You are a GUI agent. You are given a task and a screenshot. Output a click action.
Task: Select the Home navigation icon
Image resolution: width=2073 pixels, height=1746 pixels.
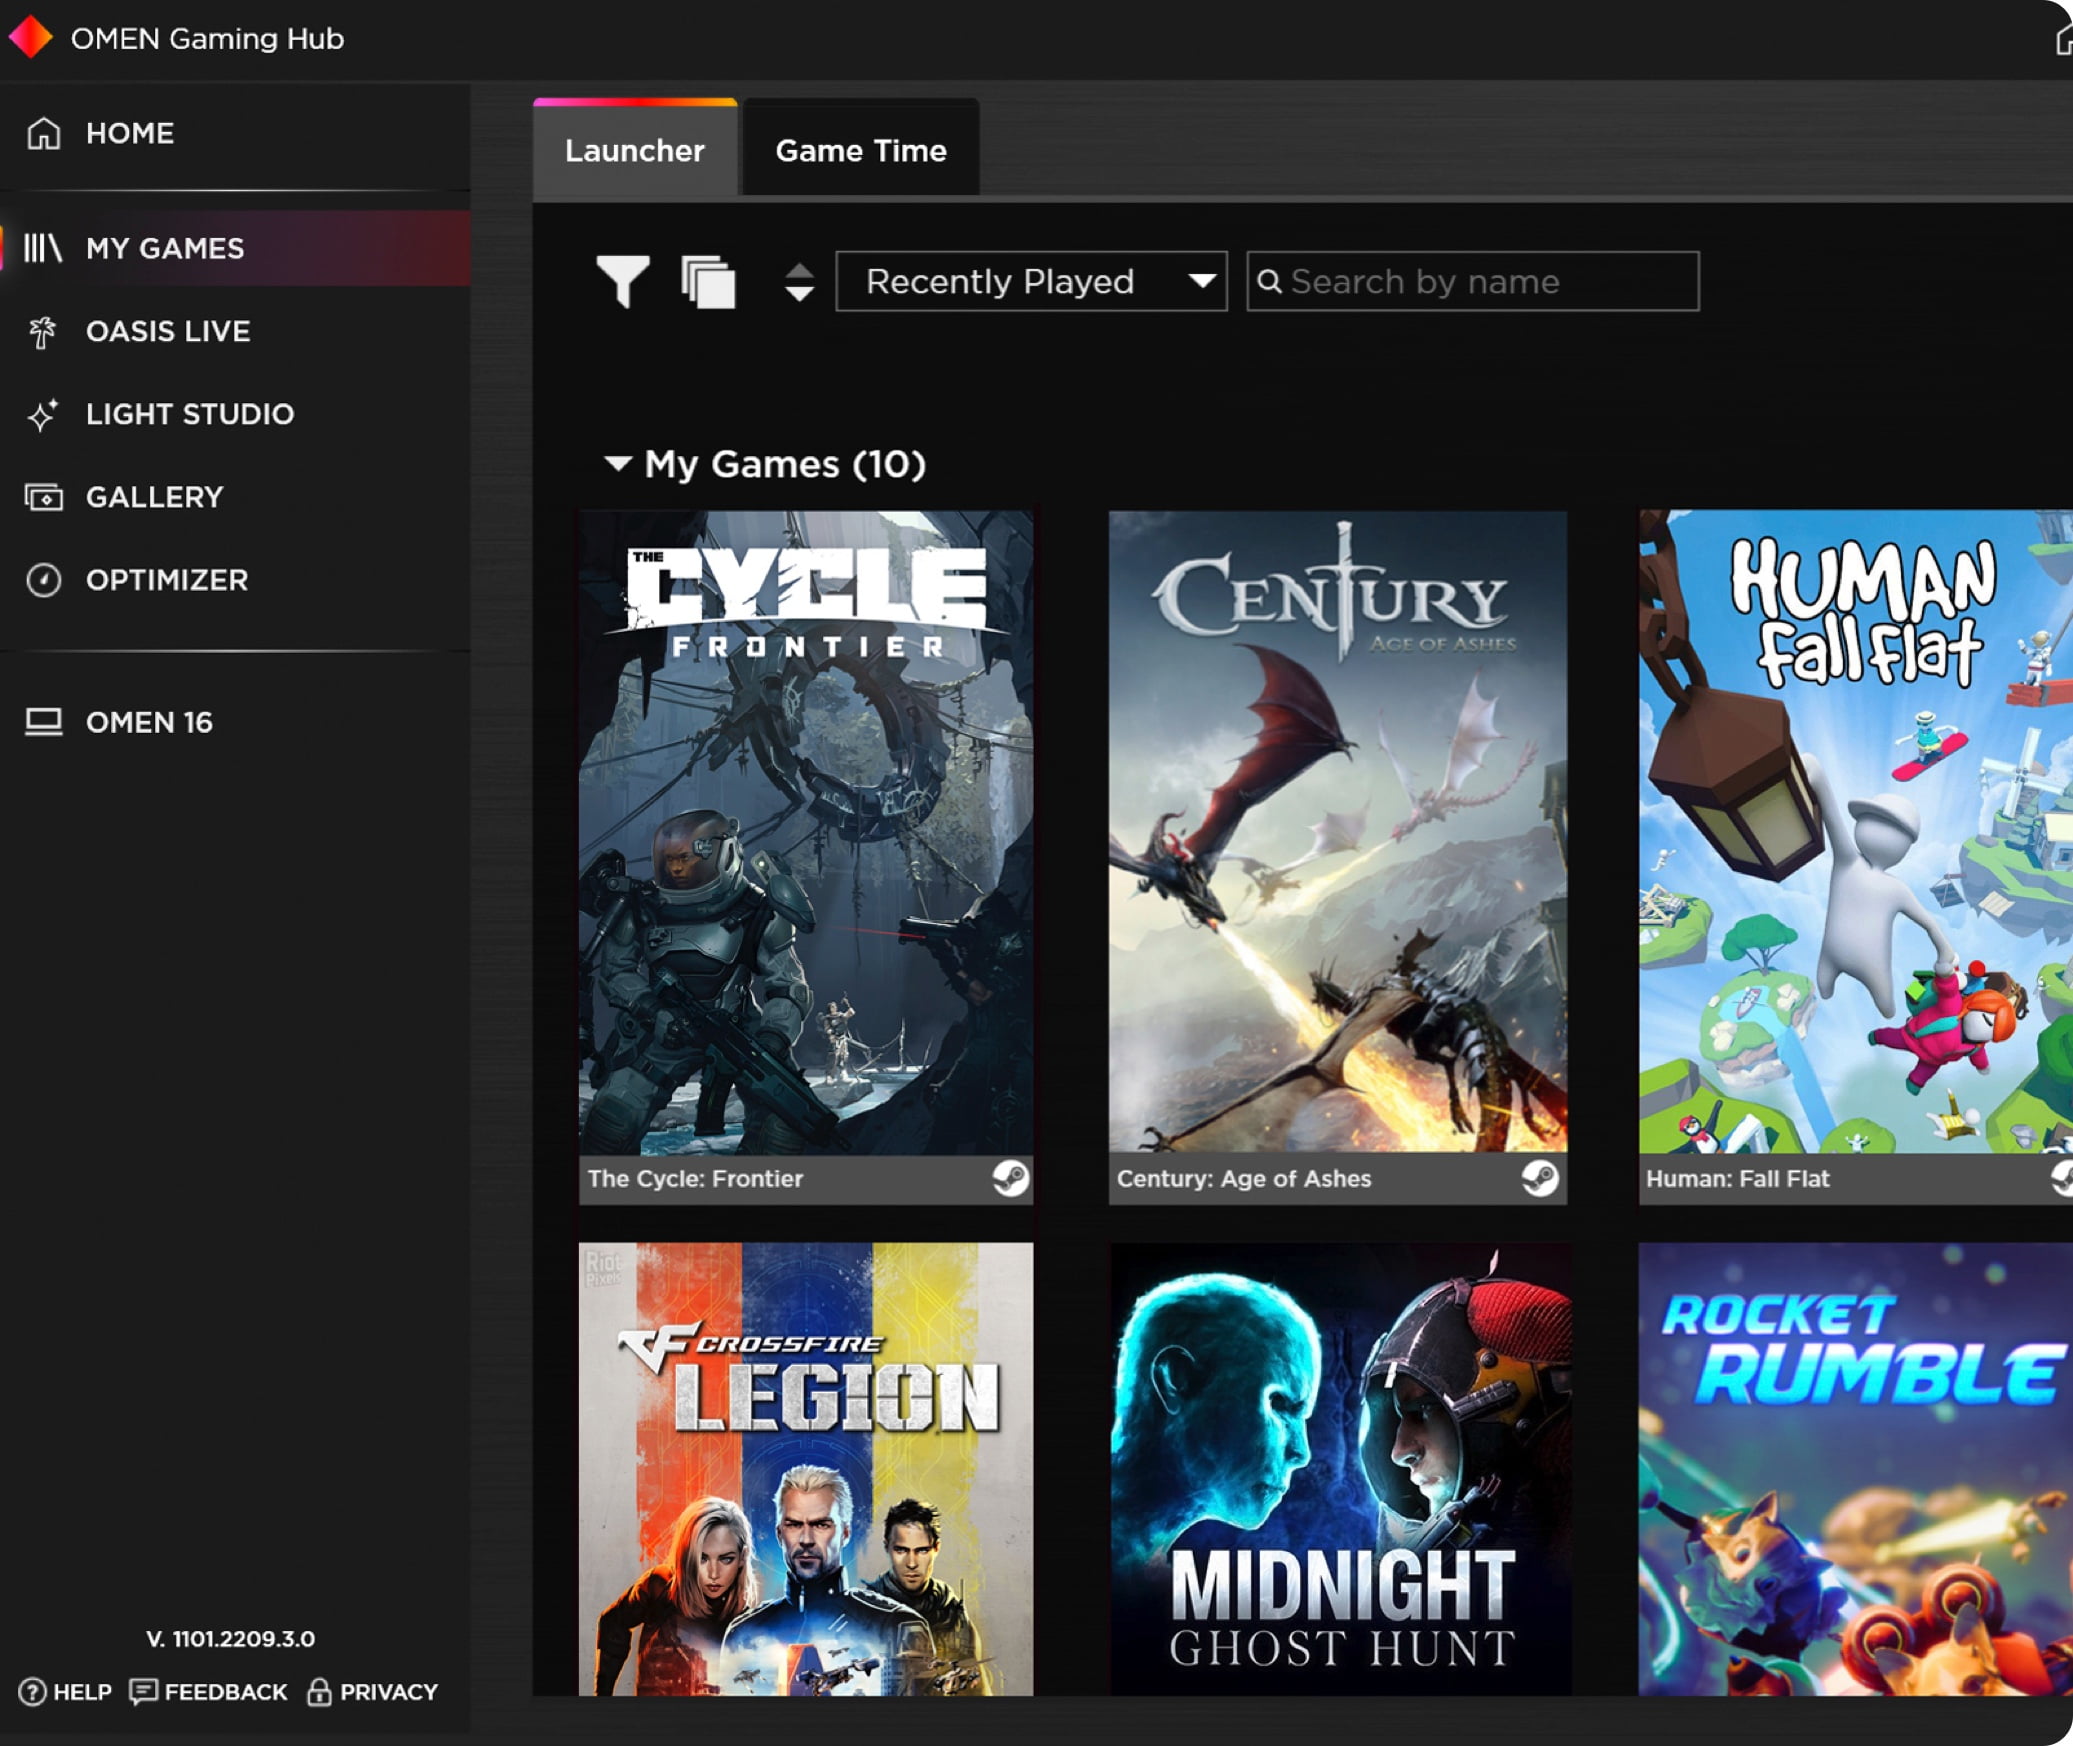43,133
